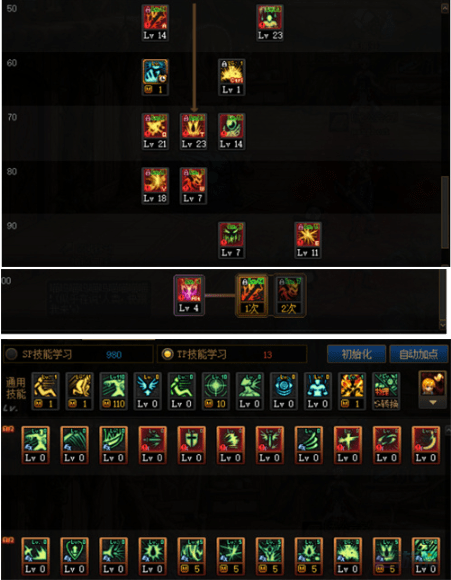Screen dimensions: 451x580
Task: Click the 自动加点 auto-assign button
Action: [x=418, y=354]
